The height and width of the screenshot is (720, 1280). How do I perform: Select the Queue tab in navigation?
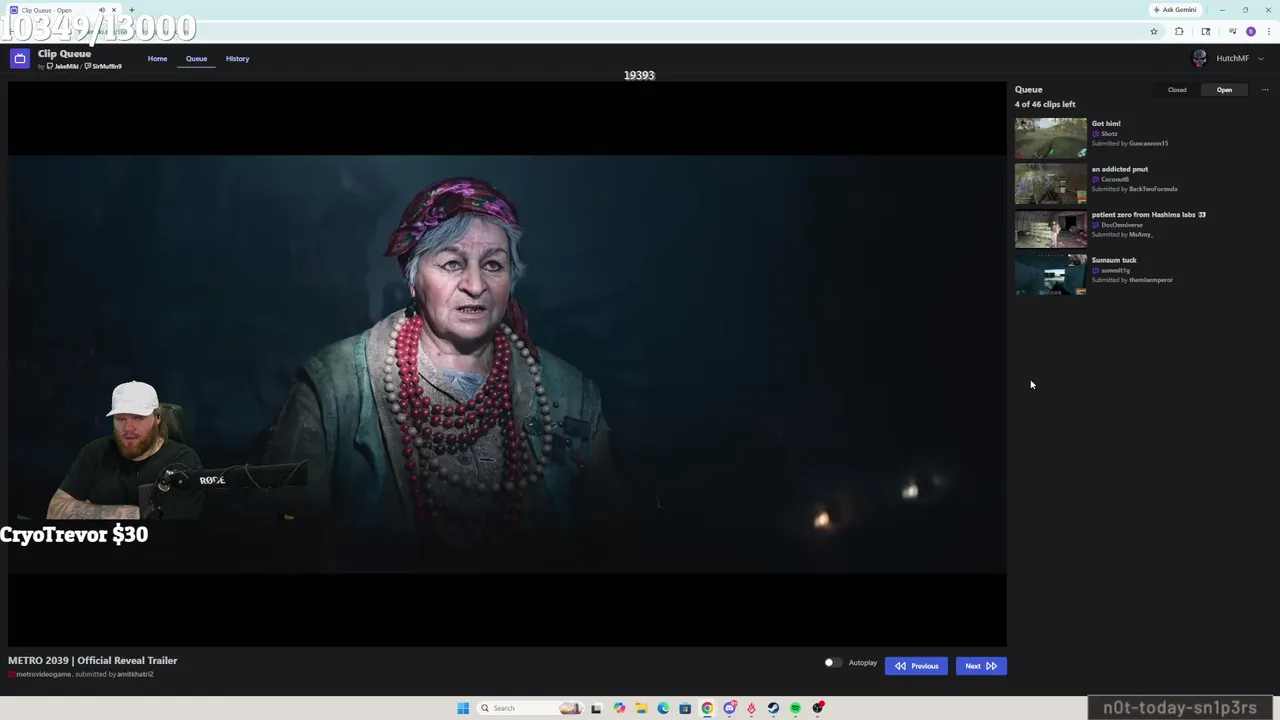click(x=196, y=59)
